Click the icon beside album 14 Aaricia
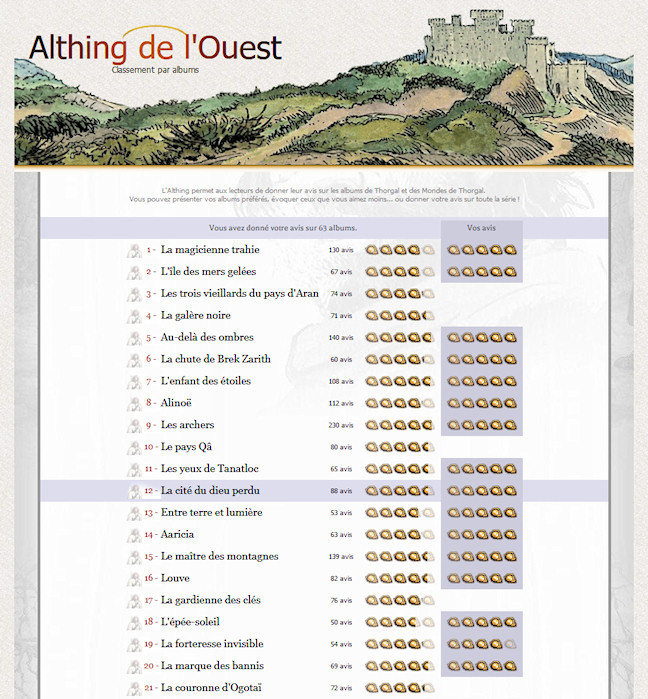 (133, 535)
